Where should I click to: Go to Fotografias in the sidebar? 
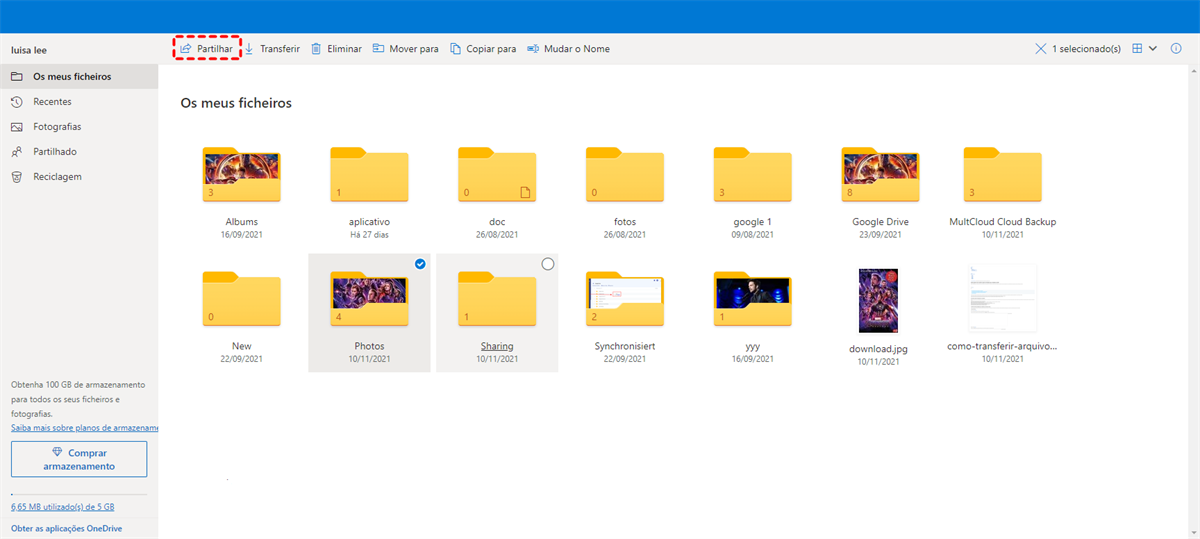click(57, 127)
